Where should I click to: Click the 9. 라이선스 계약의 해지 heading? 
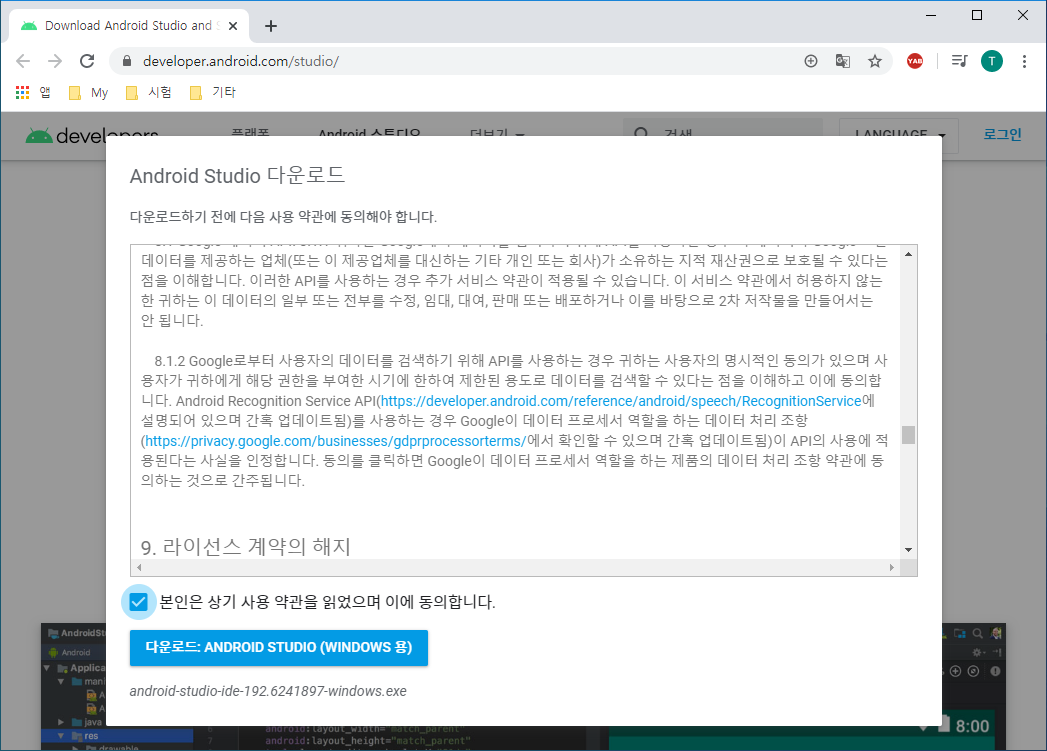(246, 547)
